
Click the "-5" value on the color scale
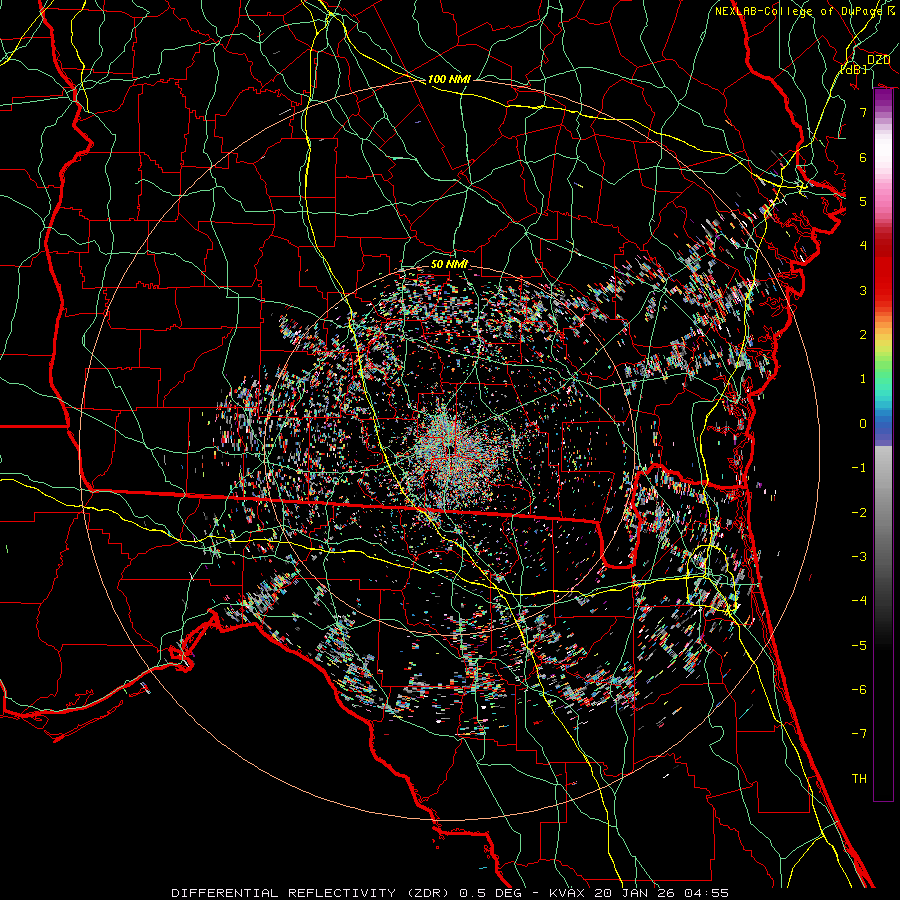tap(859, 646)
